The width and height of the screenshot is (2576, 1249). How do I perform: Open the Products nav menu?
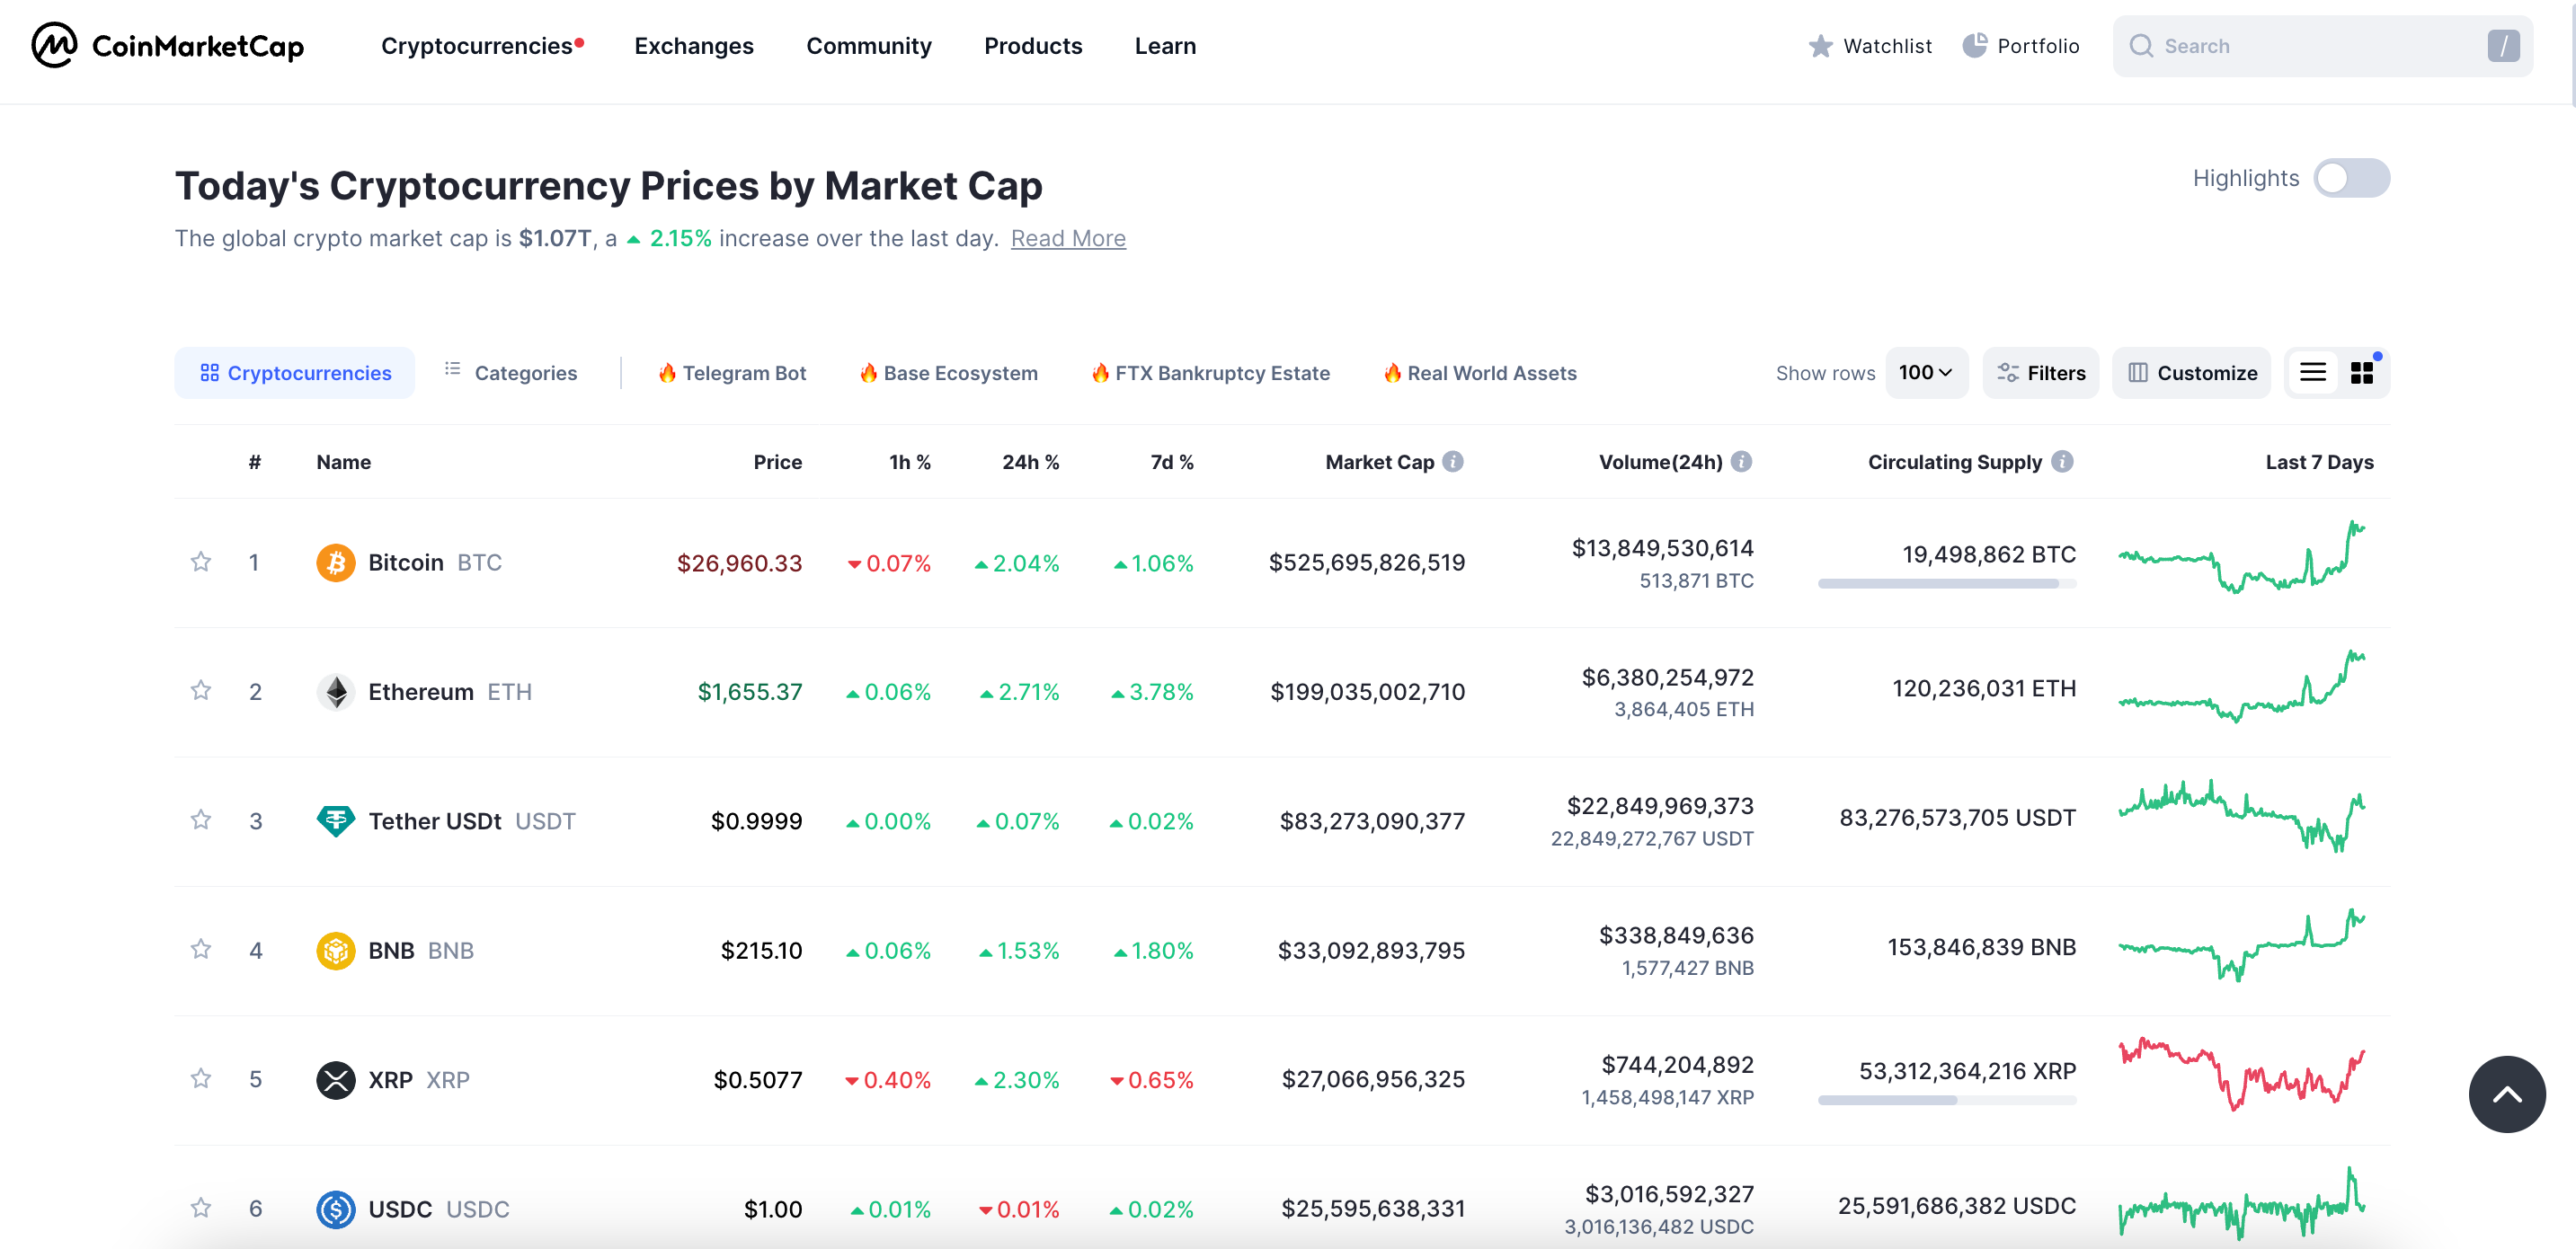(1032, 46)
